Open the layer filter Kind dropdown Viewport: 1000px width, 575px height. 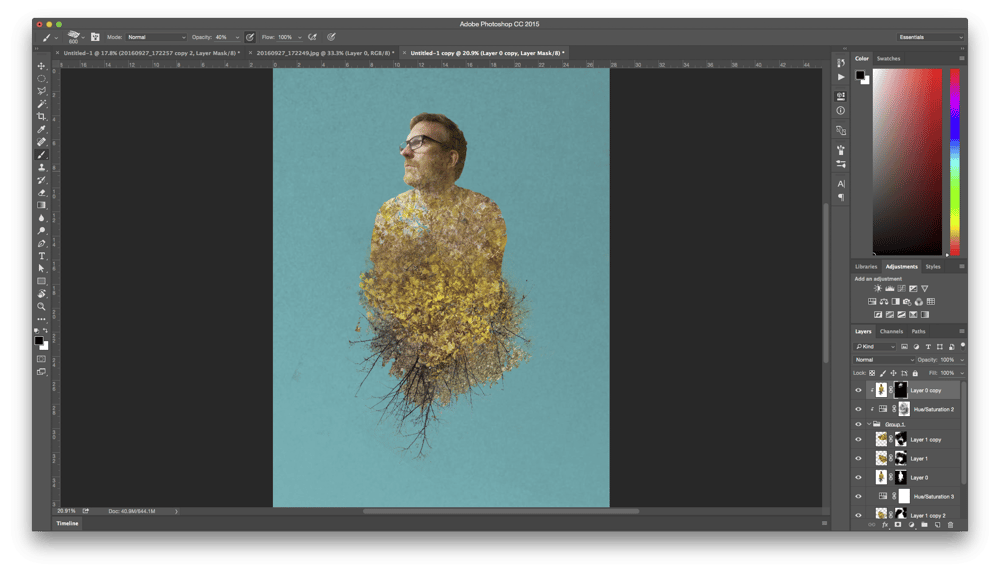[875, 347]
